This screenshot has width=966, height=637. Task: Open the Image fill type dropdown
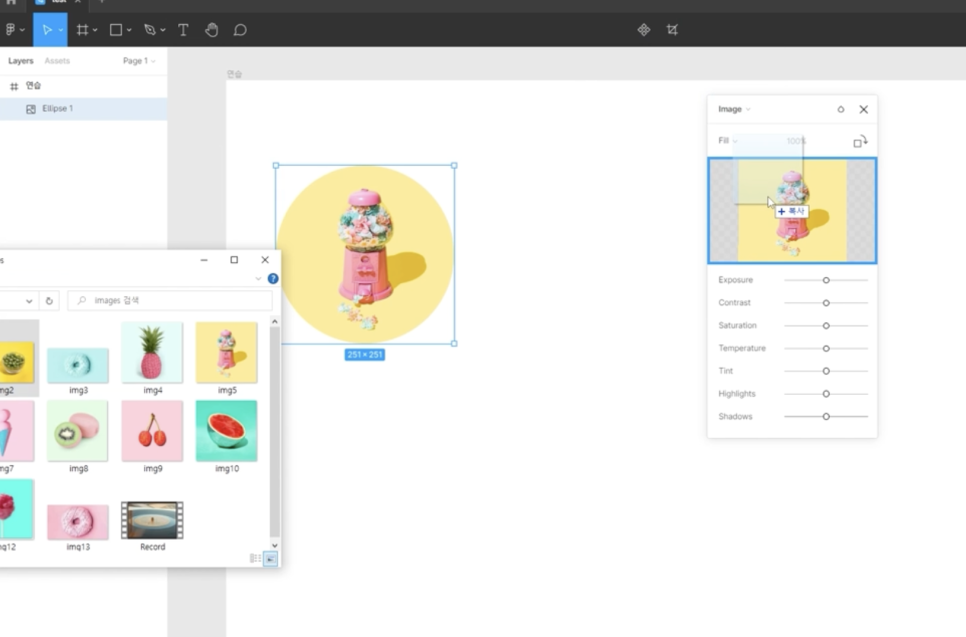tap(734, 109)
